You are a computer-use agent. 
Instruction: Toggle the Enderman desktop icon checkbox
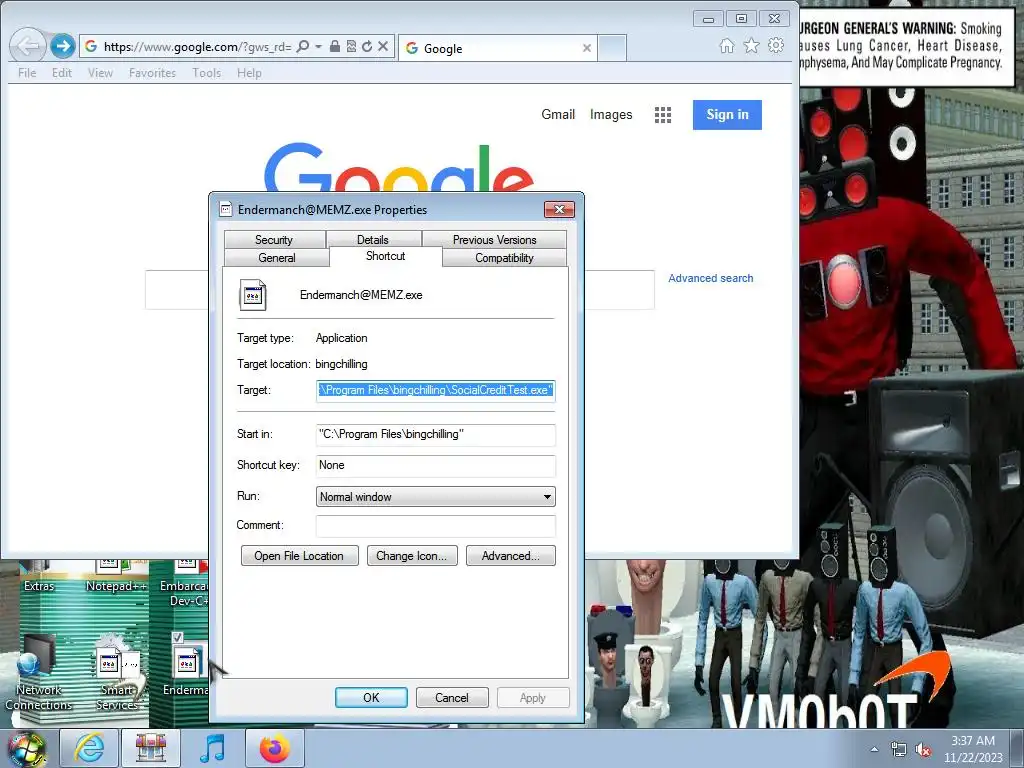(x=177, y=637)
